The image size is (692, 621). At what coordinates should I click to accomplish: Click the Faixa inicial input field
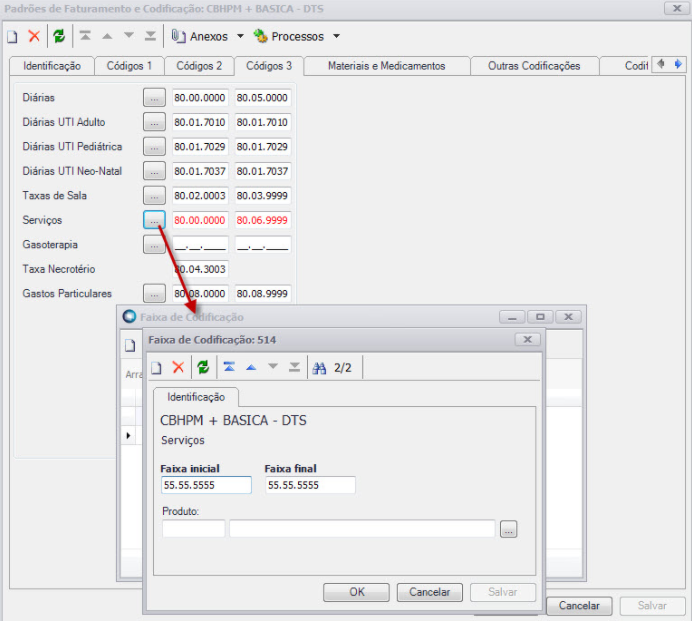[x=206, y=485]
